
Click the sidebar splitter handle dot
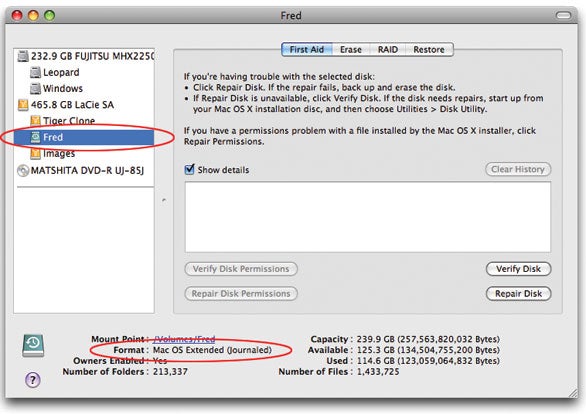164,200
